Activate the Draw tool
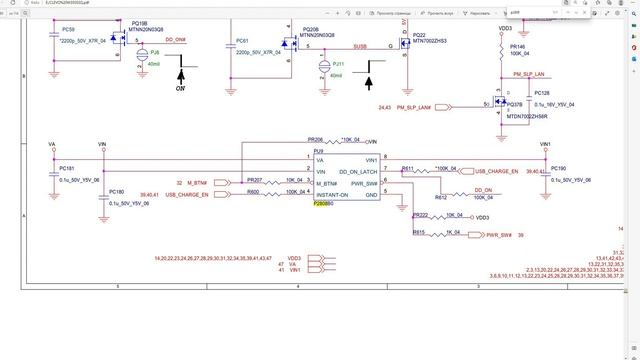Image resolution: width=640 pixels, height=360 pixels. 476,13
